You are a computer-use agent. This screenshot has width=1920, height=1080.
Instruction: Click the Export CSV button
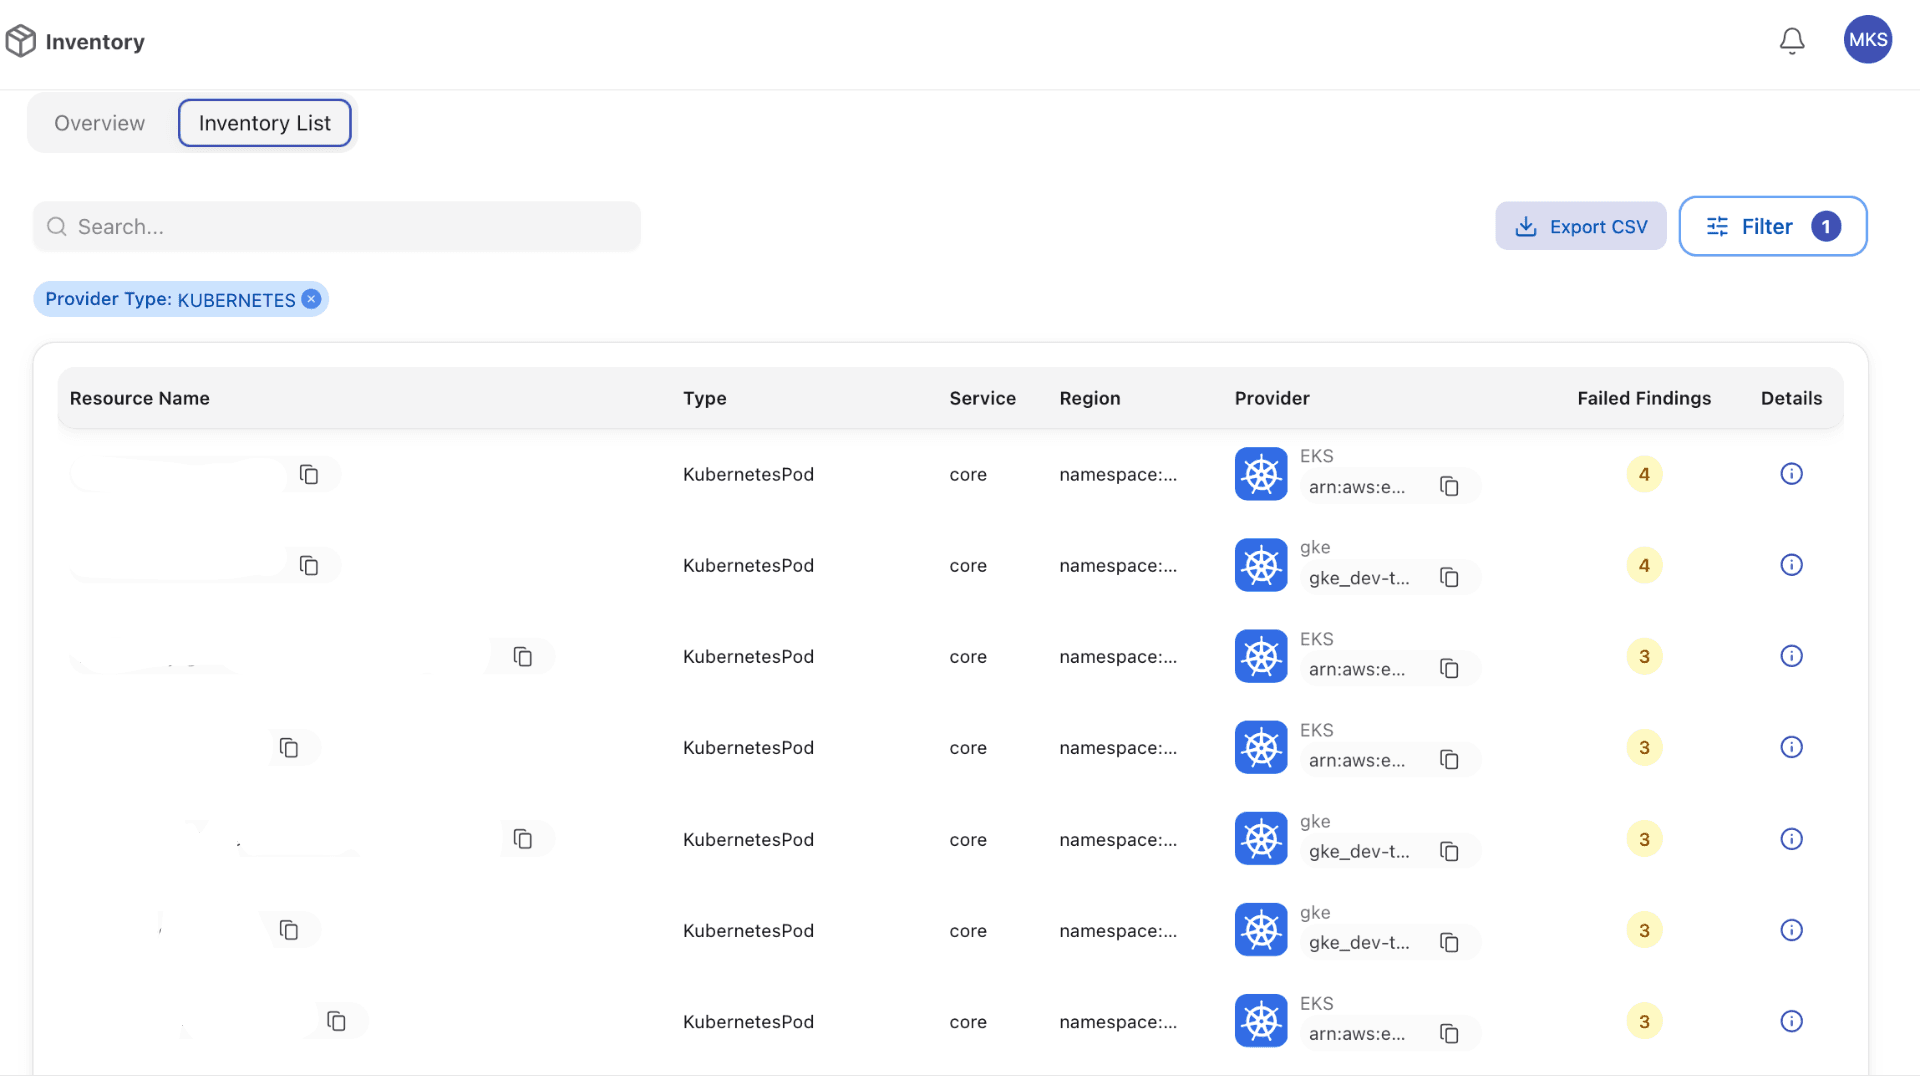[1580, 226]
